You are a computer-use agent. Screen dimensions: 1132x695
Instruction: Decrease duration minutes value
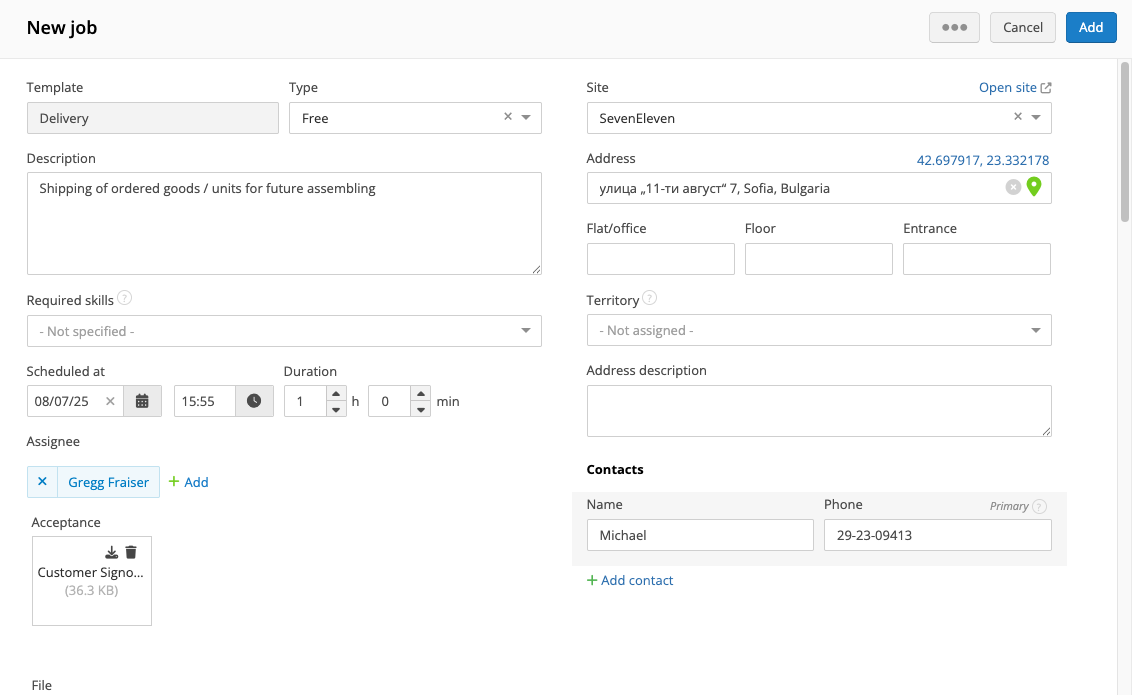click(x=421, y=409)
